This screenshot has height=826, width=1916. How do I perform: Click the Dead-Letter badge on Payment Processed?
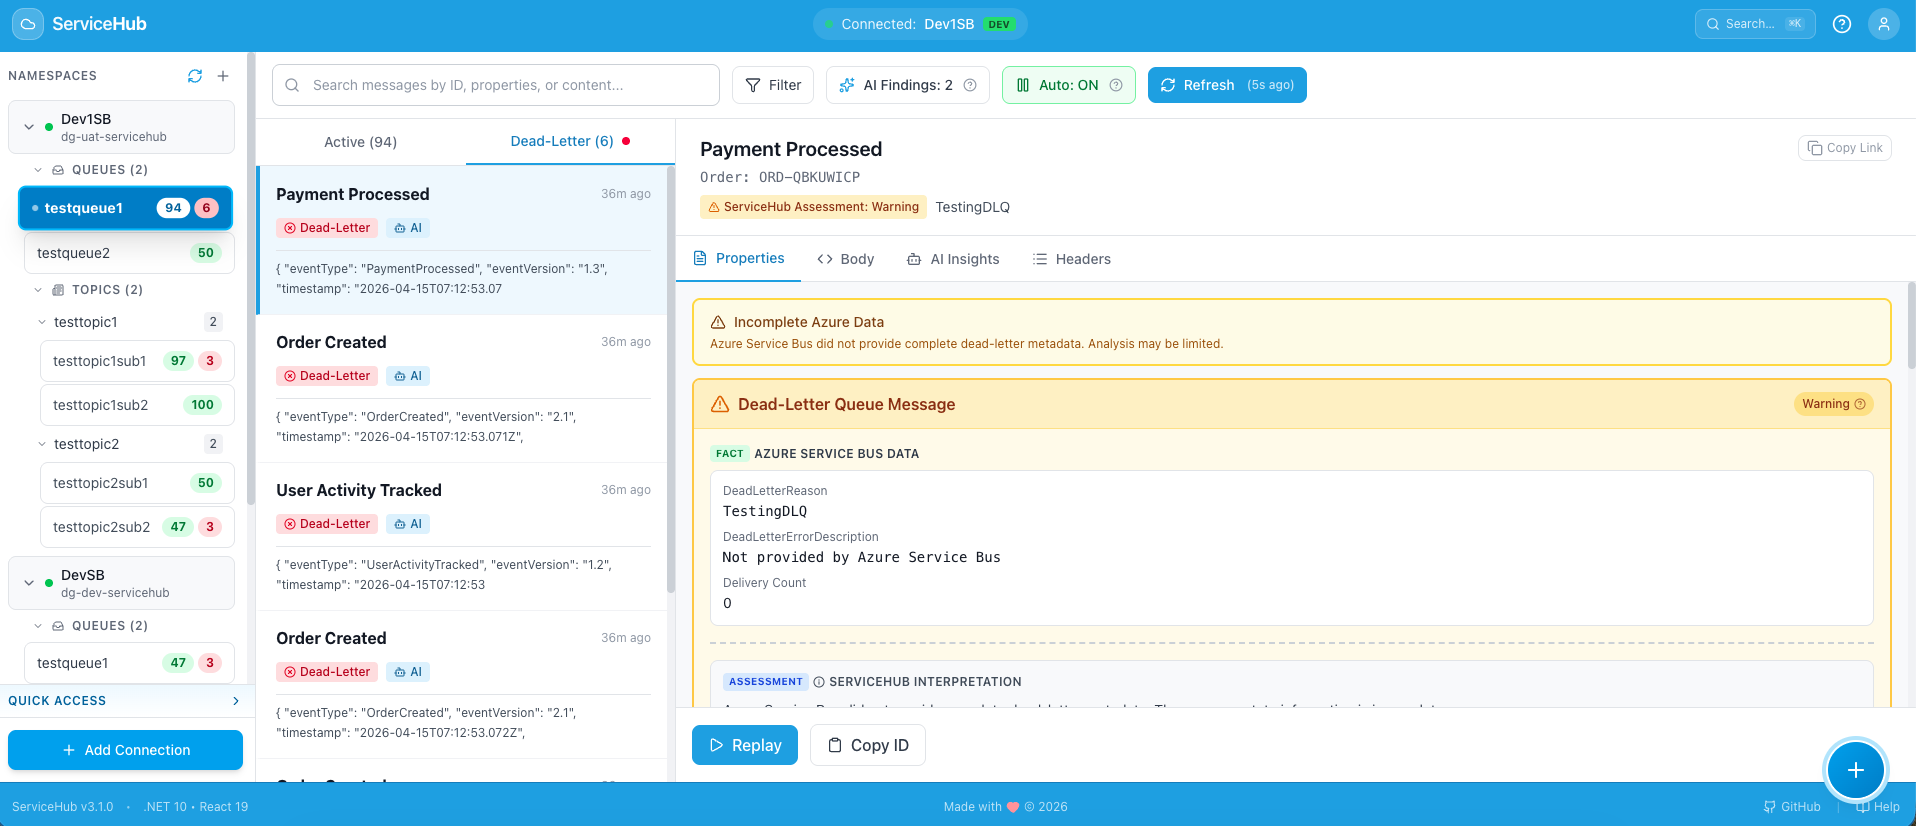327,228
